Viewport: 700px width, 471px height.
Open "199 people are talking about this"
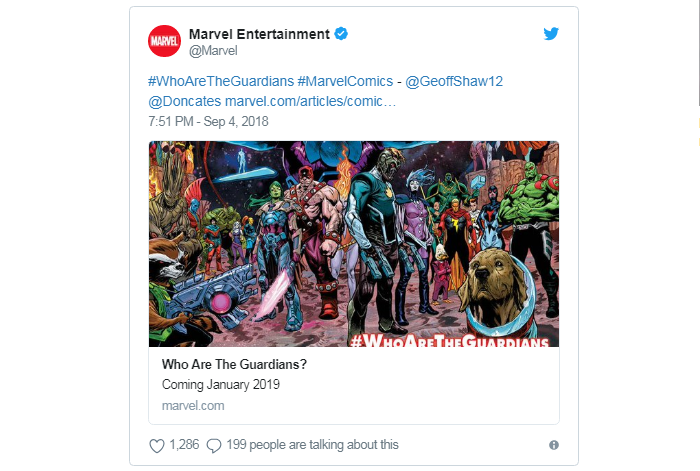click(x=313, y=445)
